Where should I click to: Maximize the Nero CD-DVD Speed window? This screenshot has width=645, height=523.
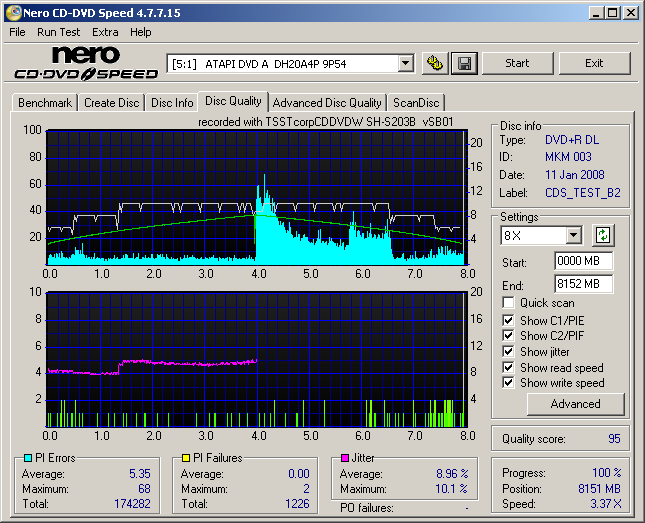tap(613, 13)
